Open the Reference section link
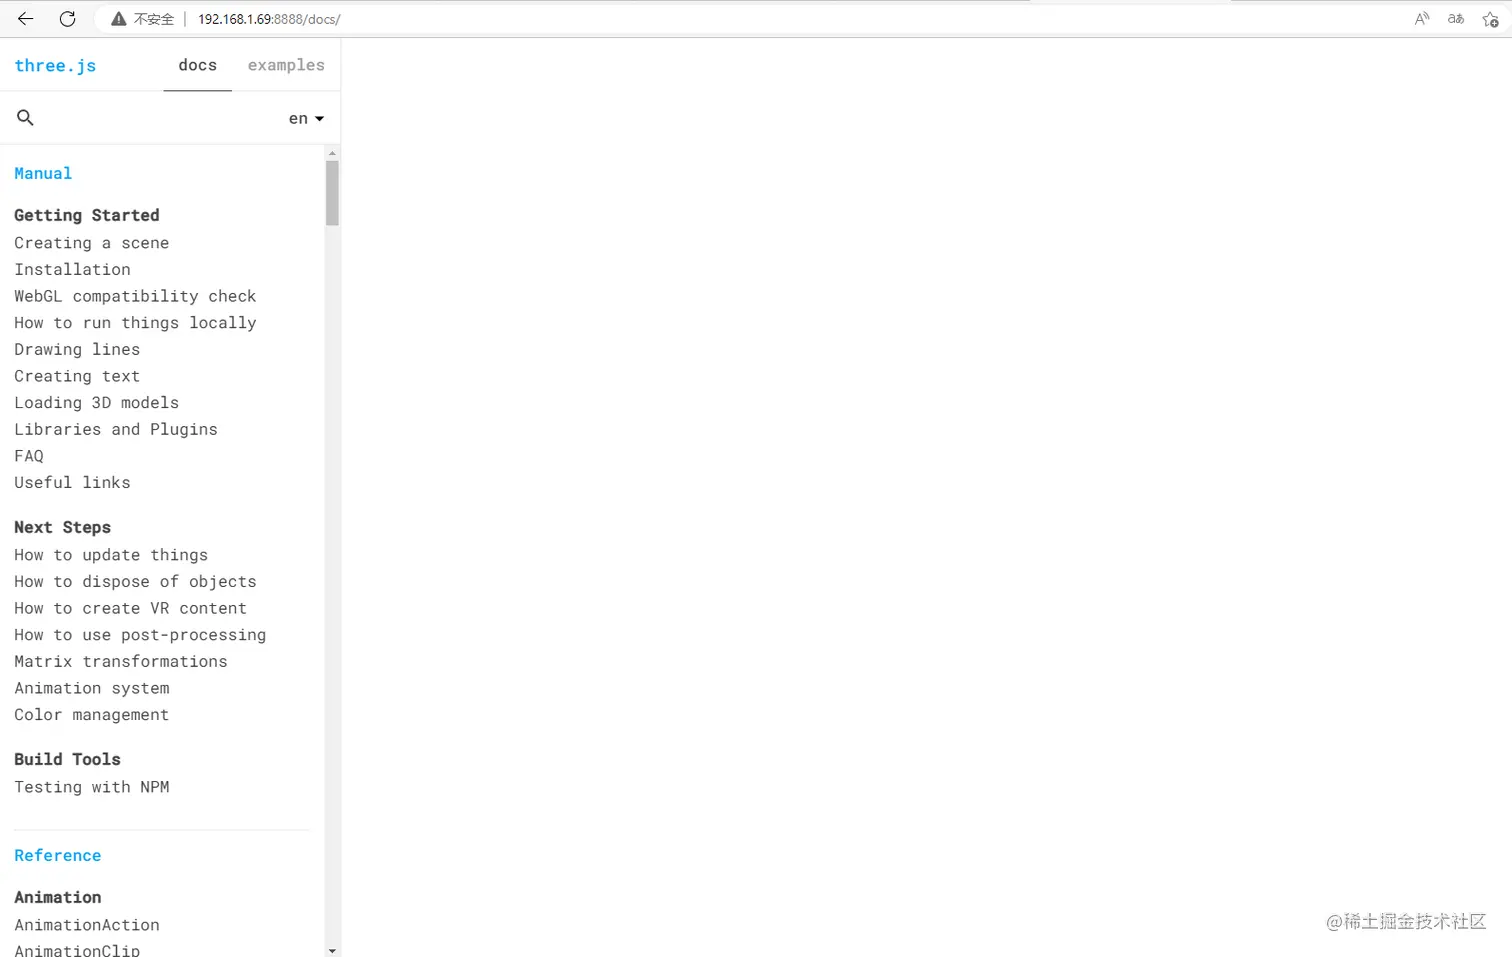Image resolution: width=1512 pixels, height=957 pixels. (x=57, y=855)
